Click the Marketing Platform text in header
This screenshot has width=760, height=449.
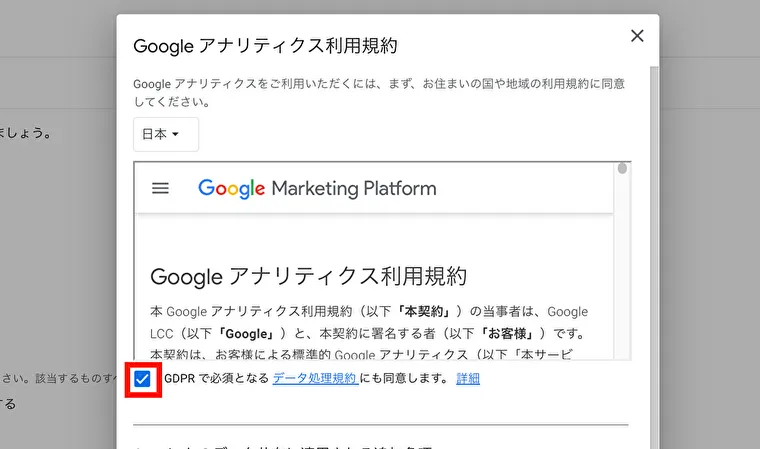[x=354, y=189]
